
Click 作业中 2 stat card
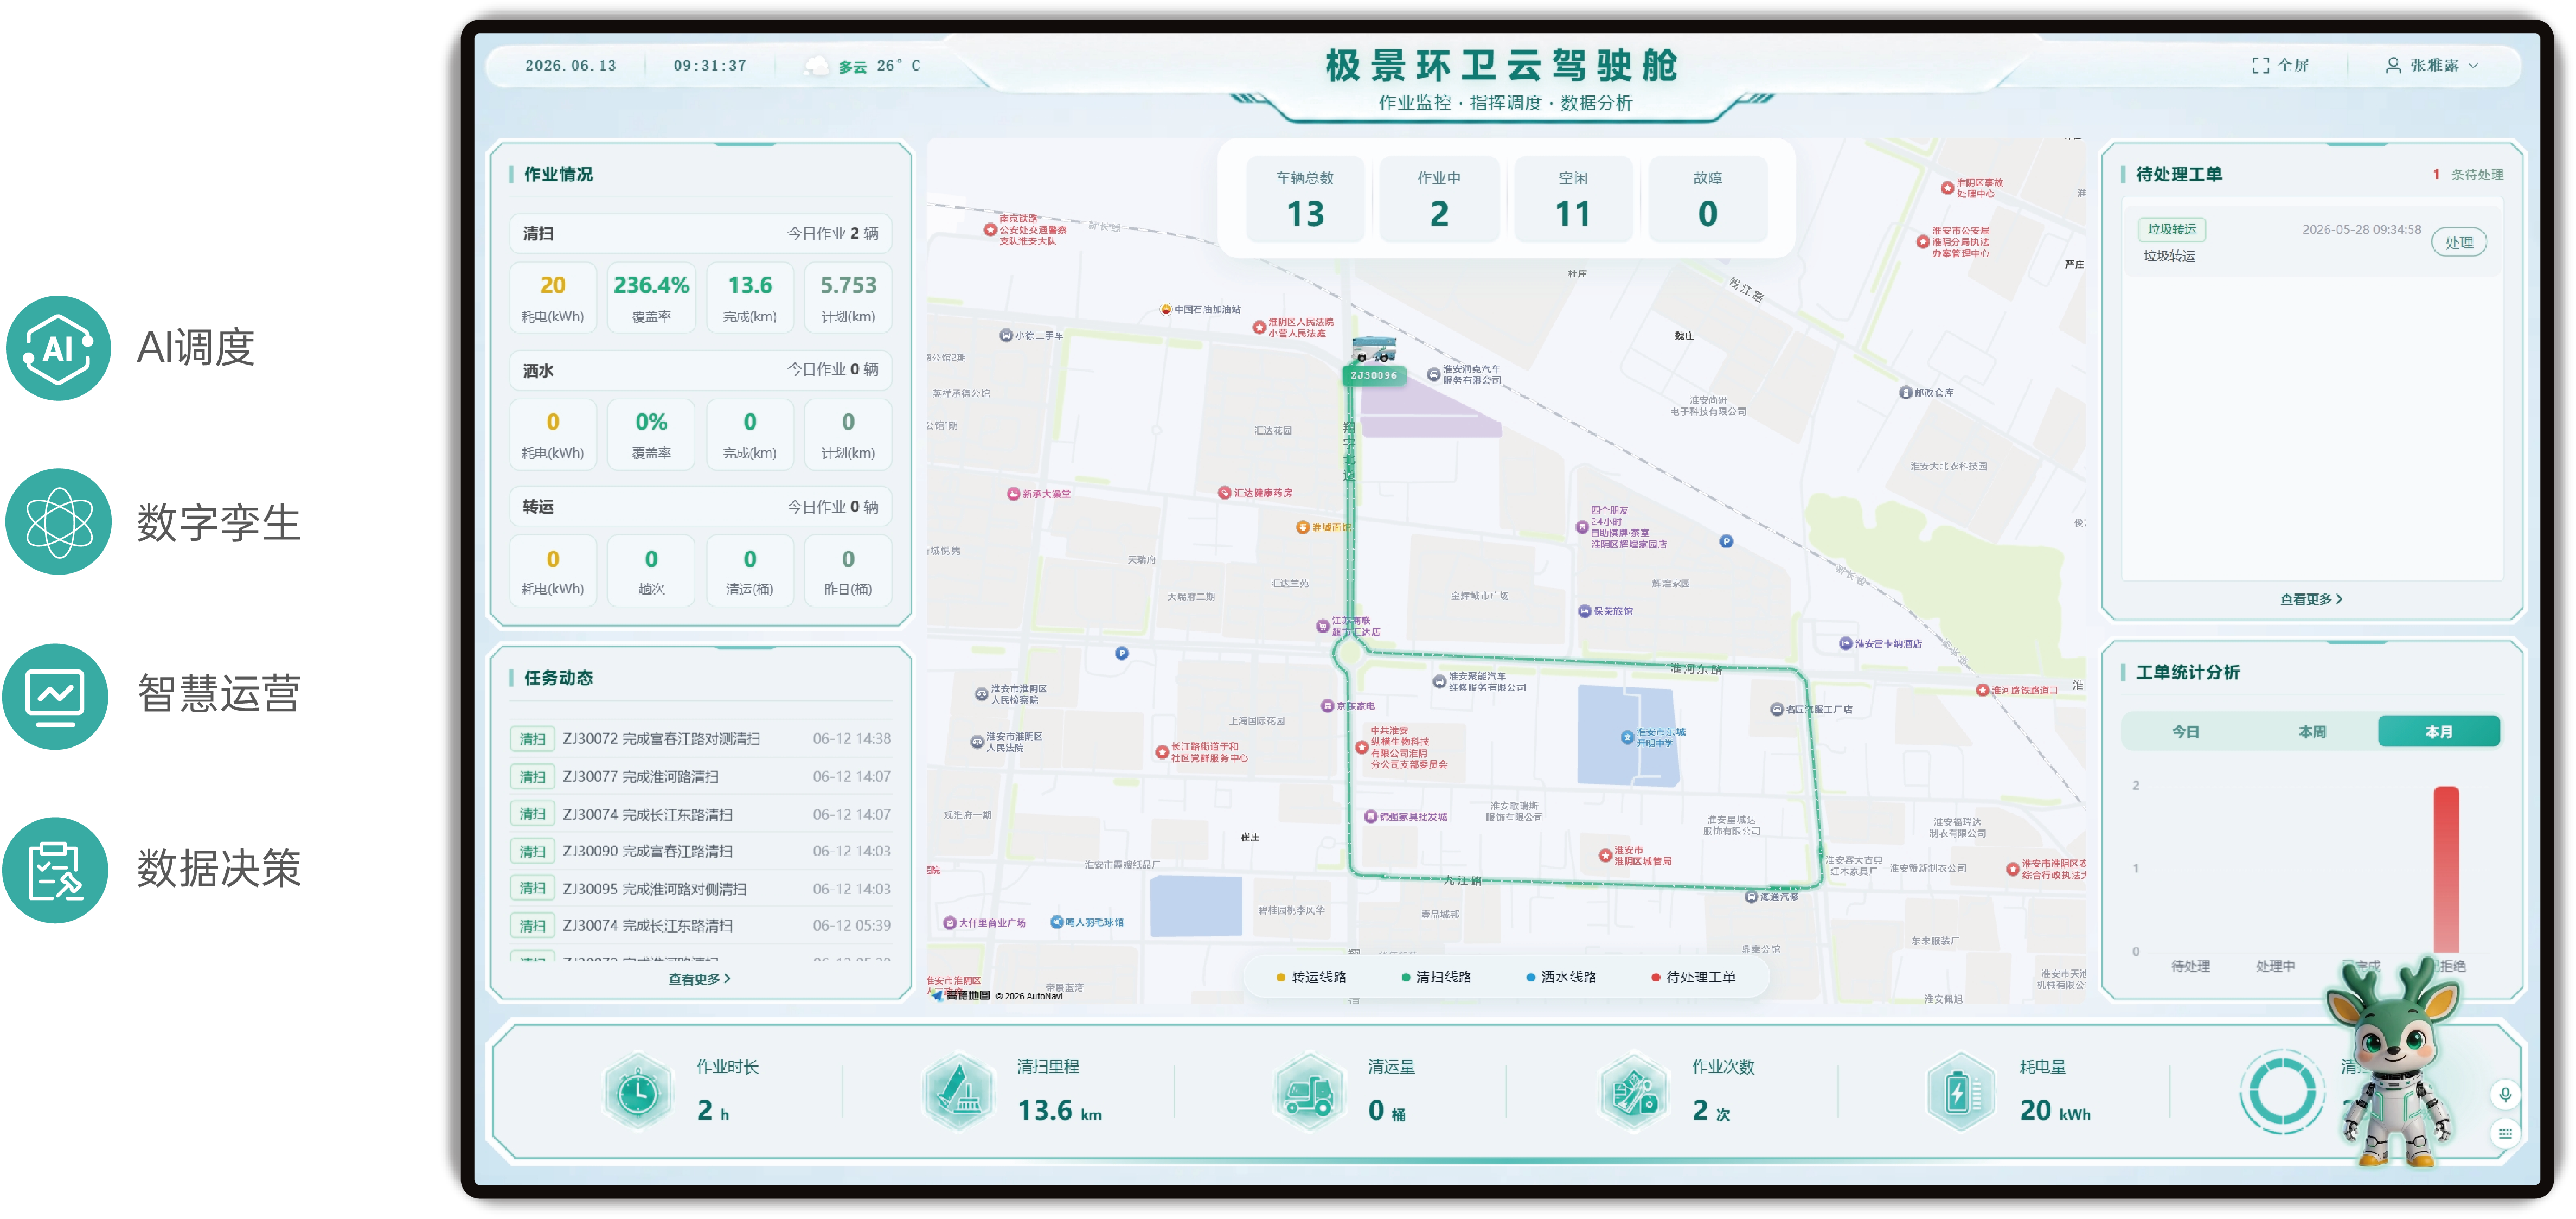click(x=1438, y=199)
